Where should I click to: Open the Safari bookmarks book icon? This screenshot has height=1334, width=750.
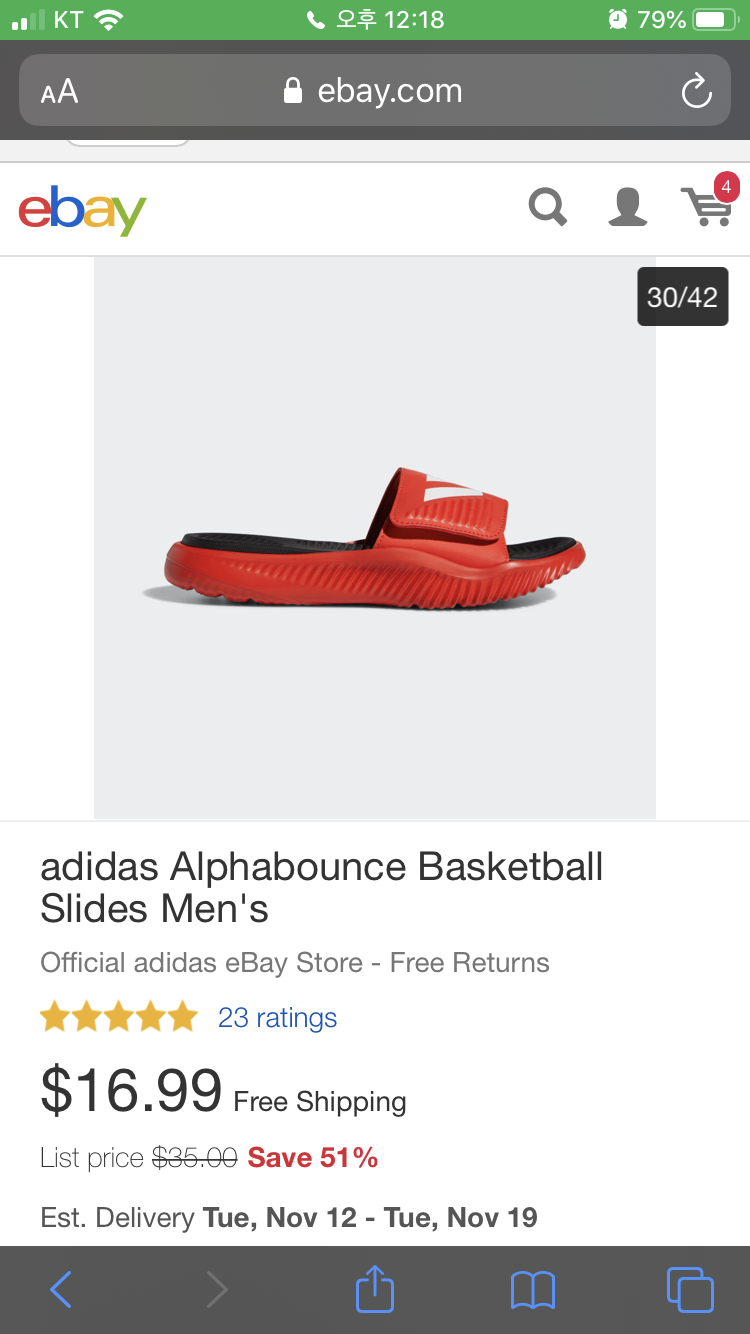click(532, 1290)
